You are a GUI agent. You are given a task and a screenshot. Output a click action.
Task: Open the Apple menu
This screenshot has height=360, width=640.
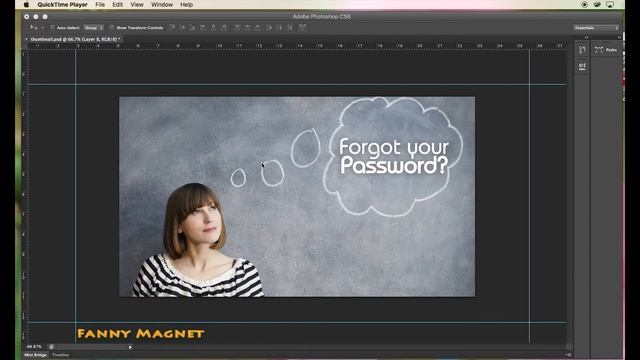click(27, 4)
